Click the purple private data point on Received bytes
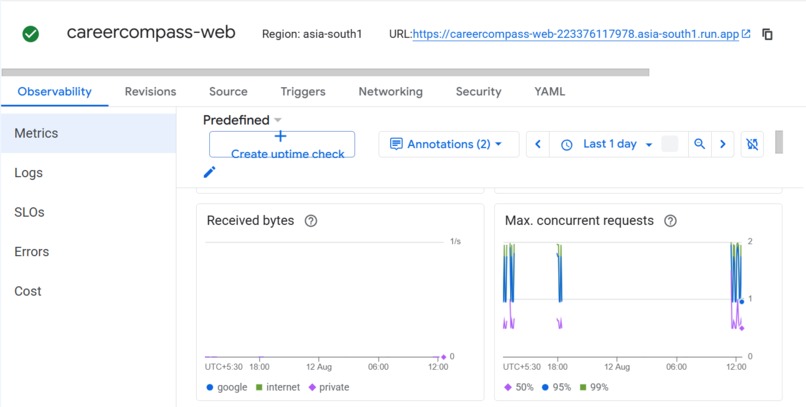806x407 pixels. 443,357
